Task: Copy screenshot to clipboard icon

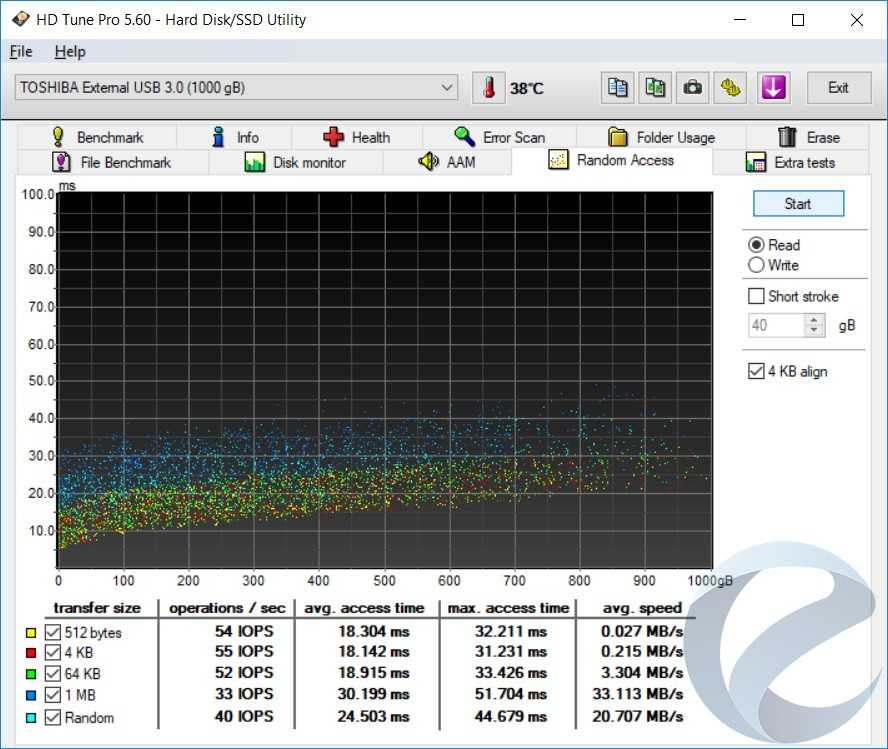Action: point(655,88)
